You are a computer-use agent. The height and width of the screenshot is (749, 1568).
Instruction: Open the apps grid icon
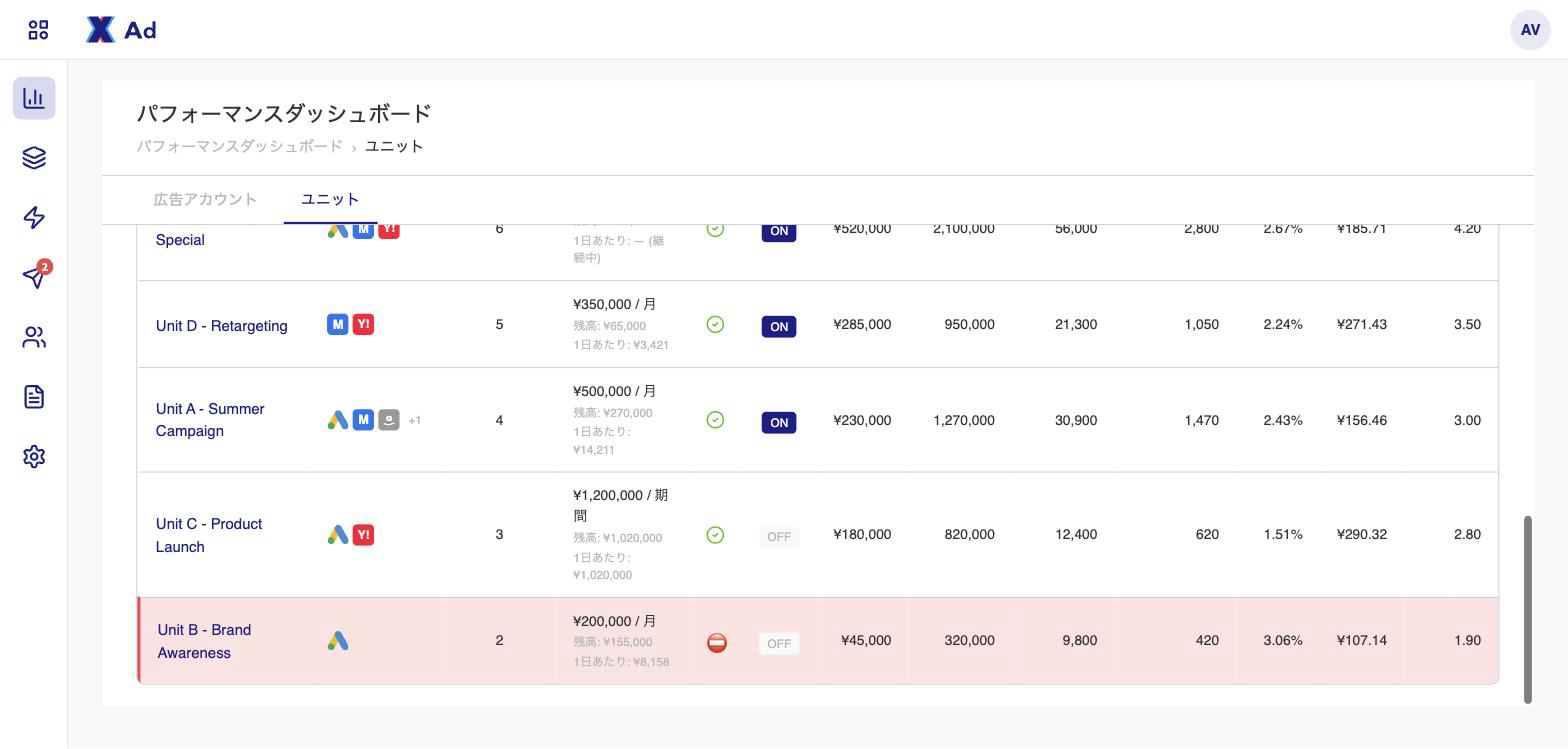(x=38, y=30)
